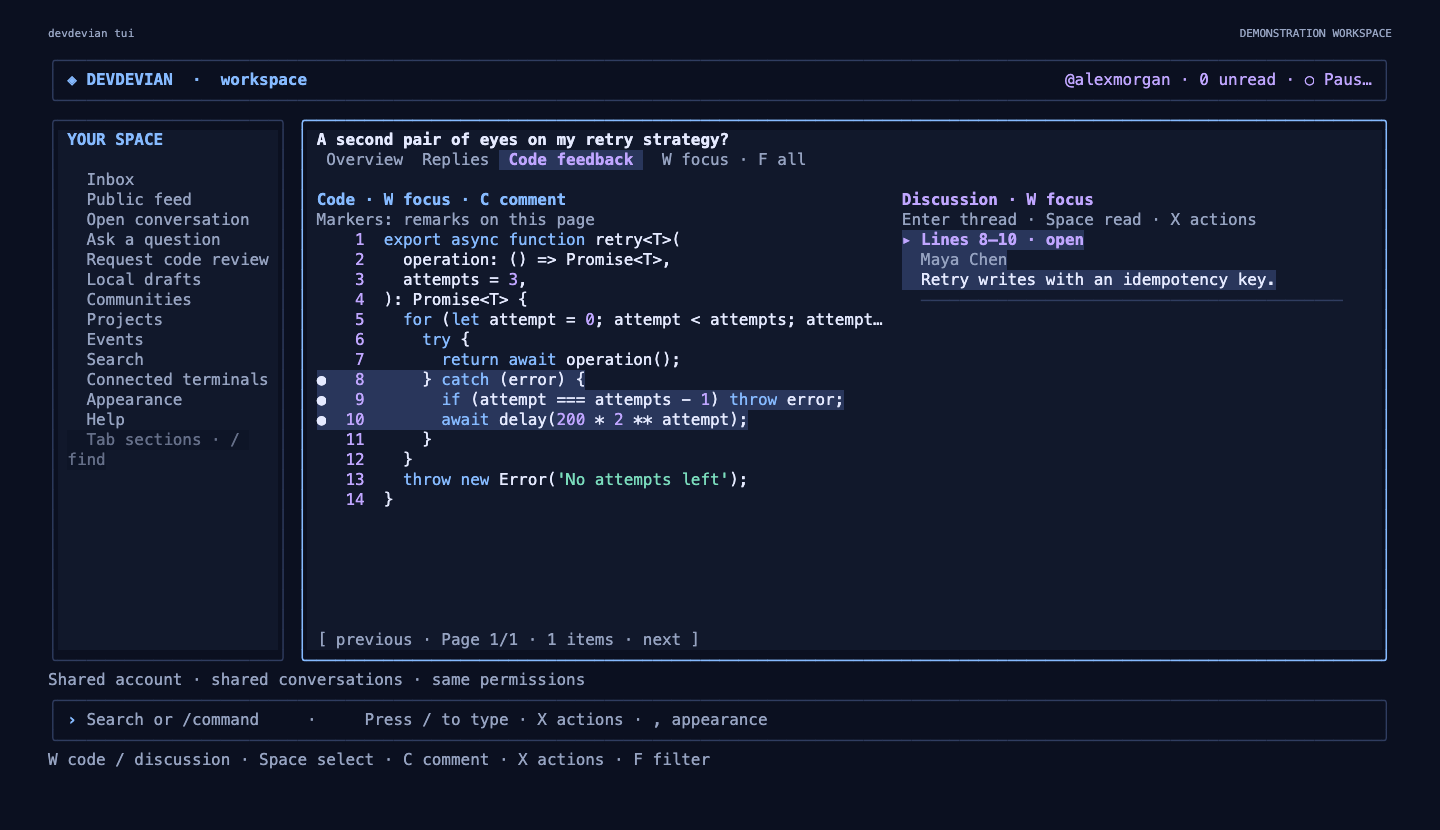
Task: Select the Code feedback tab
Action: point(571,160)
